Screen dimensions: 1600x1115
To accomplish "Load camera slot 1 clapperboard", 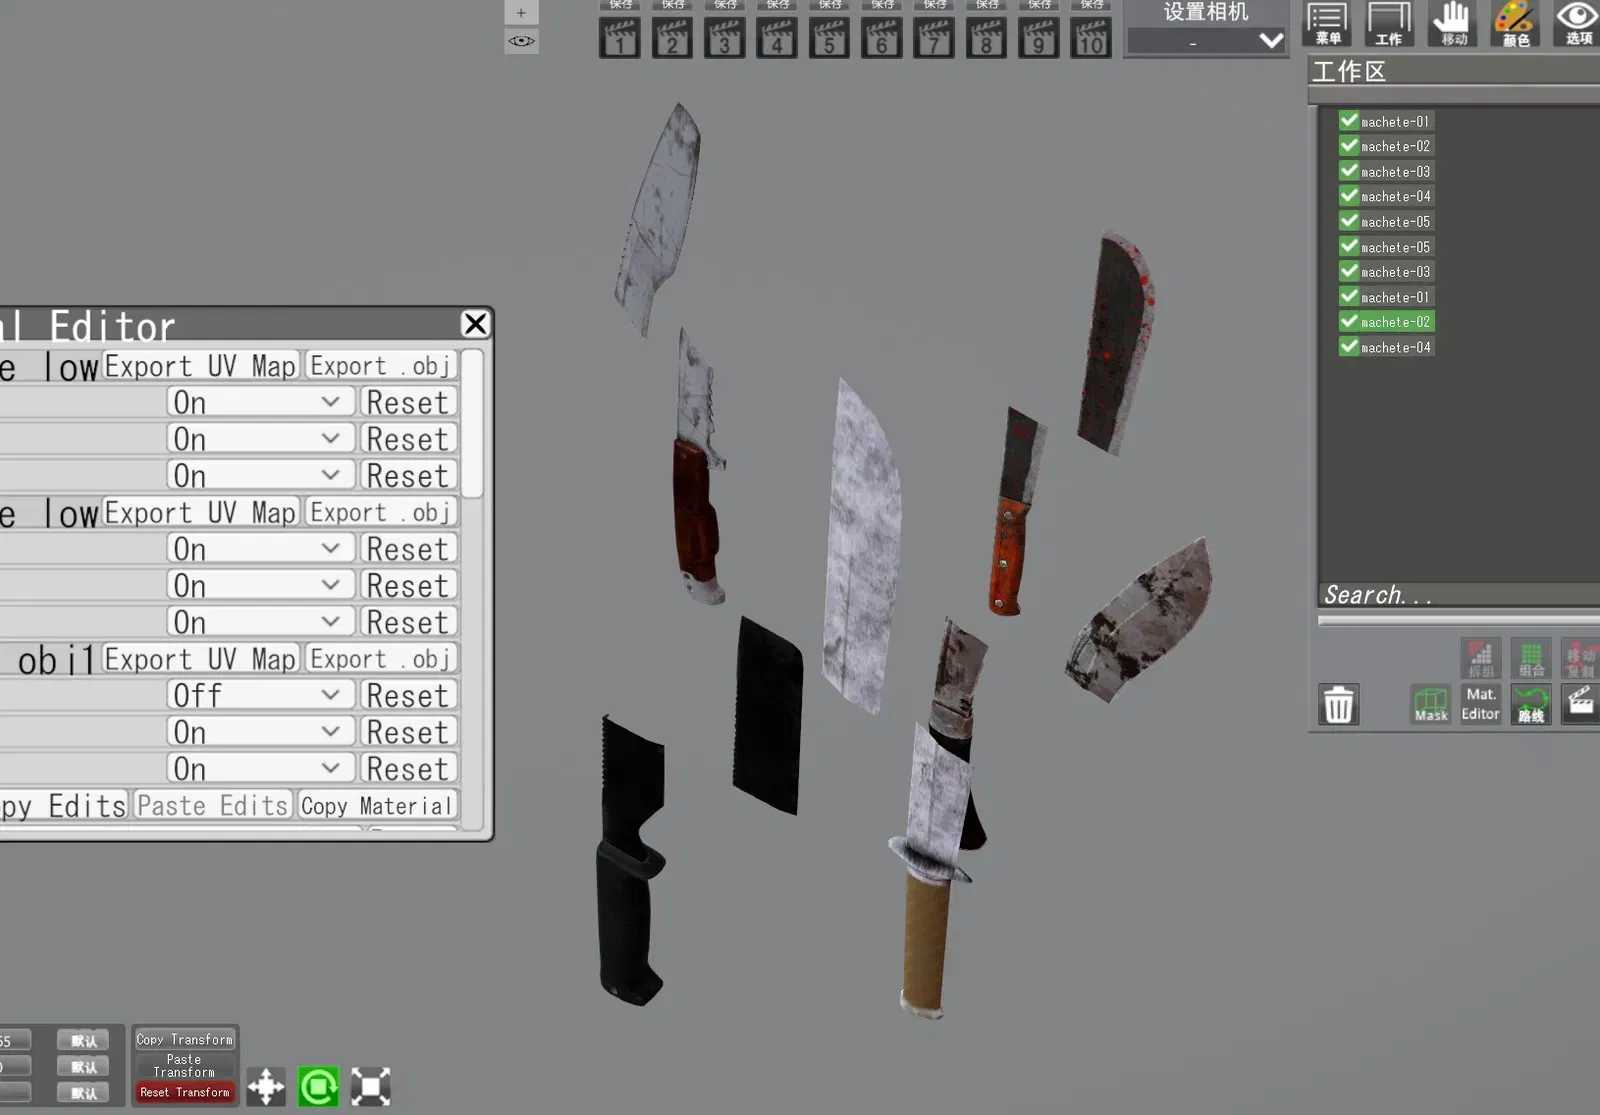I will [x=620, y=39].
